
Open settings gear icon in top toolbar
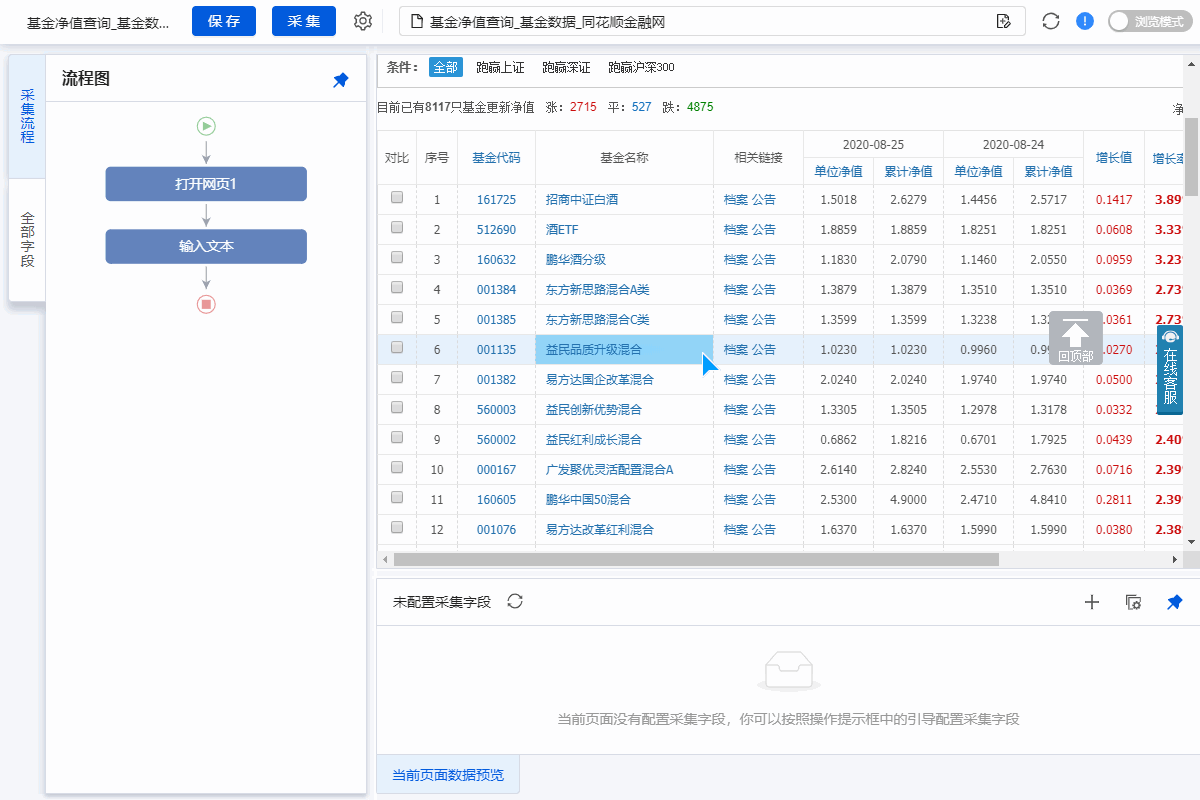click(363, 21)
